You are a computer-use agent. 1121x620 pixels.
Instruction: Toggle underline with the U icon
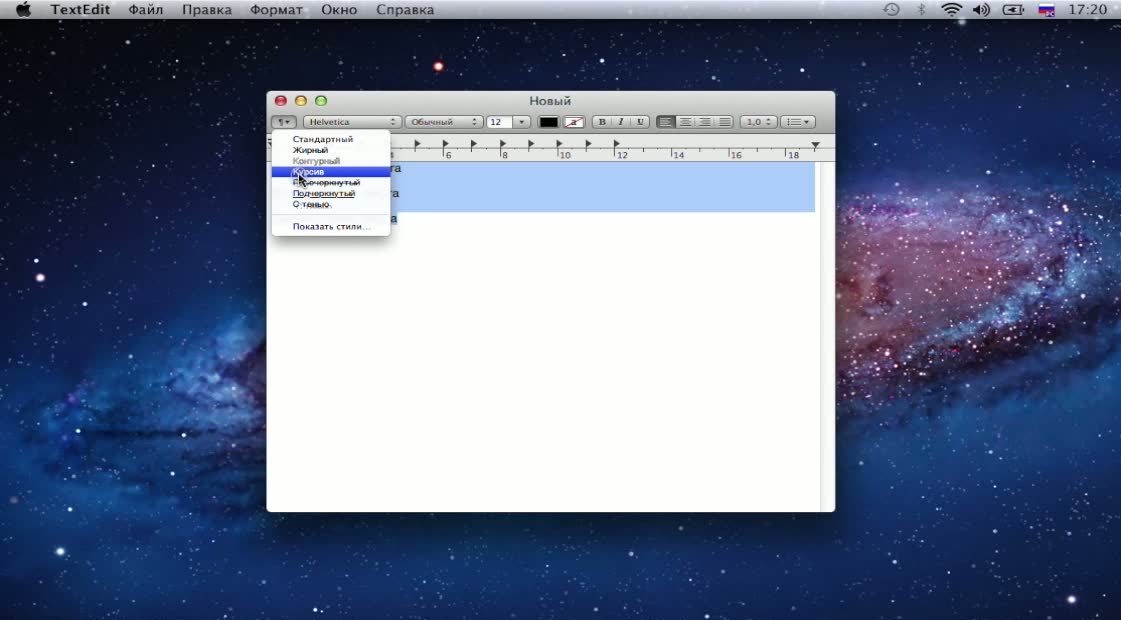(638, 121)
